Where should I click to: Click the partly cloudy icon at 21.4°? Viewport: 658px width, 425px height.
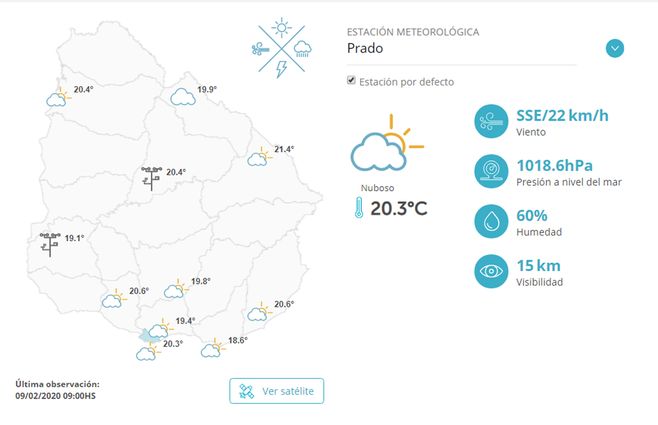coord(260,156)
